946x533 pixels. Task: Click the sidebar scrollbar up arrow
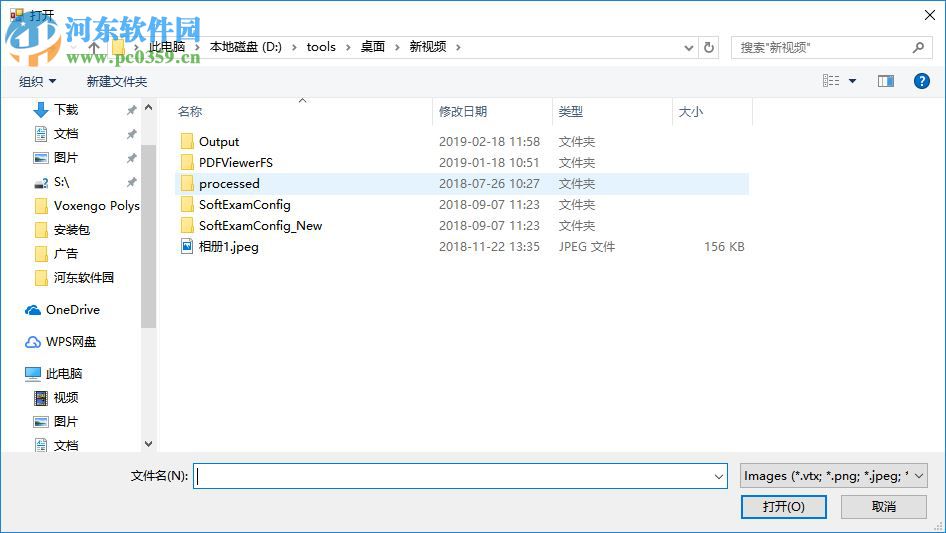coord(148,107)
